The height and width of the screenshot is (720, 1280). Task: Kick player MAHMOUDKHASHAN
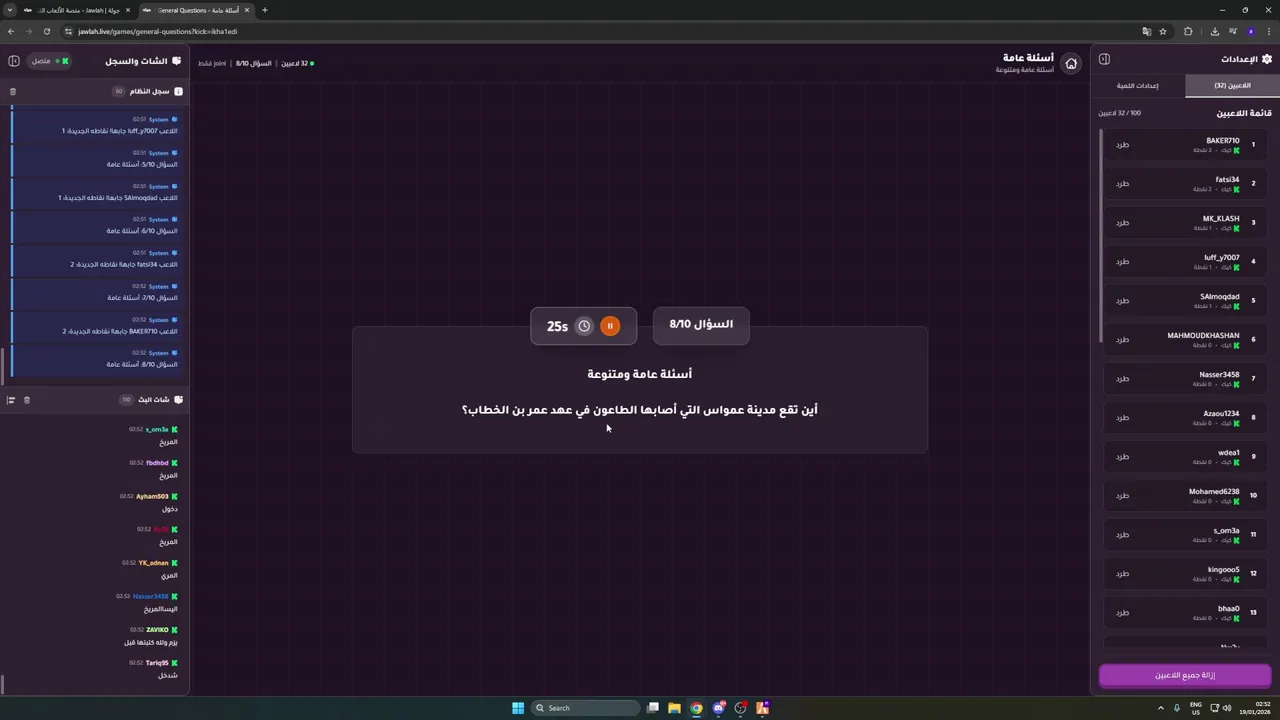[1122, 340]
